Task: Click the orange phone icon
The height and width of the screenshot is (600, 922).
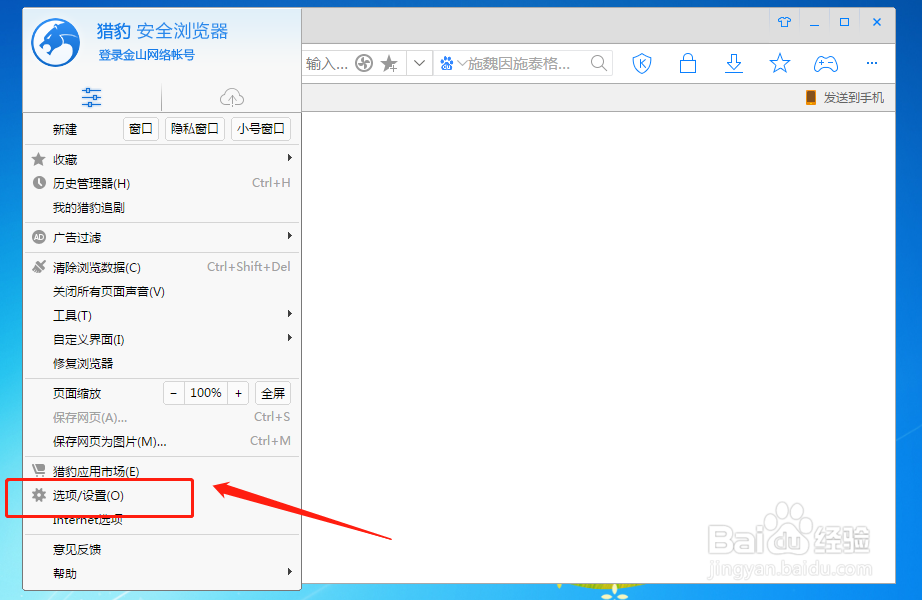Action: pos(811,98)
